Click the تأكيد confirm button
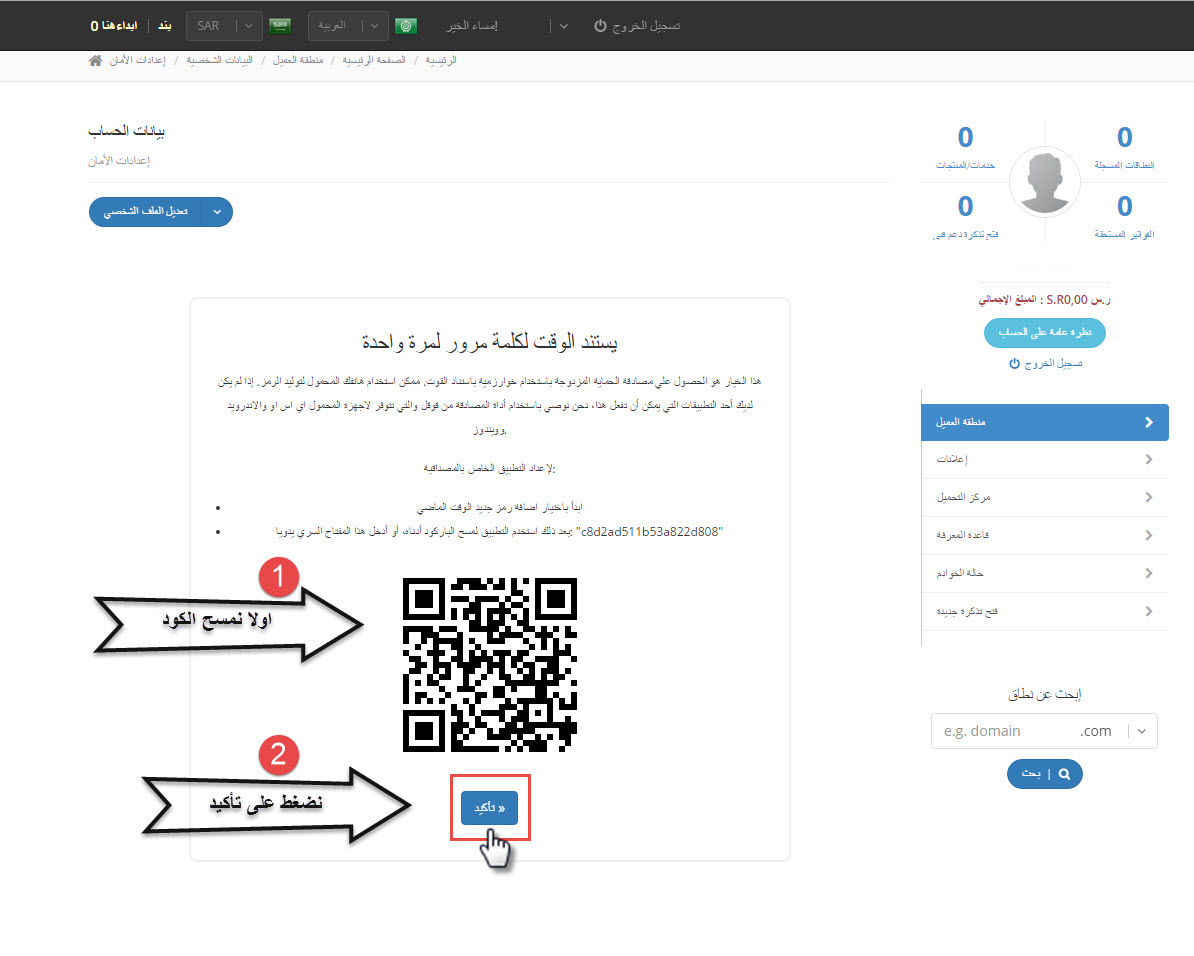This screenshot has width=1194, height=956. [x=489, y=807]
